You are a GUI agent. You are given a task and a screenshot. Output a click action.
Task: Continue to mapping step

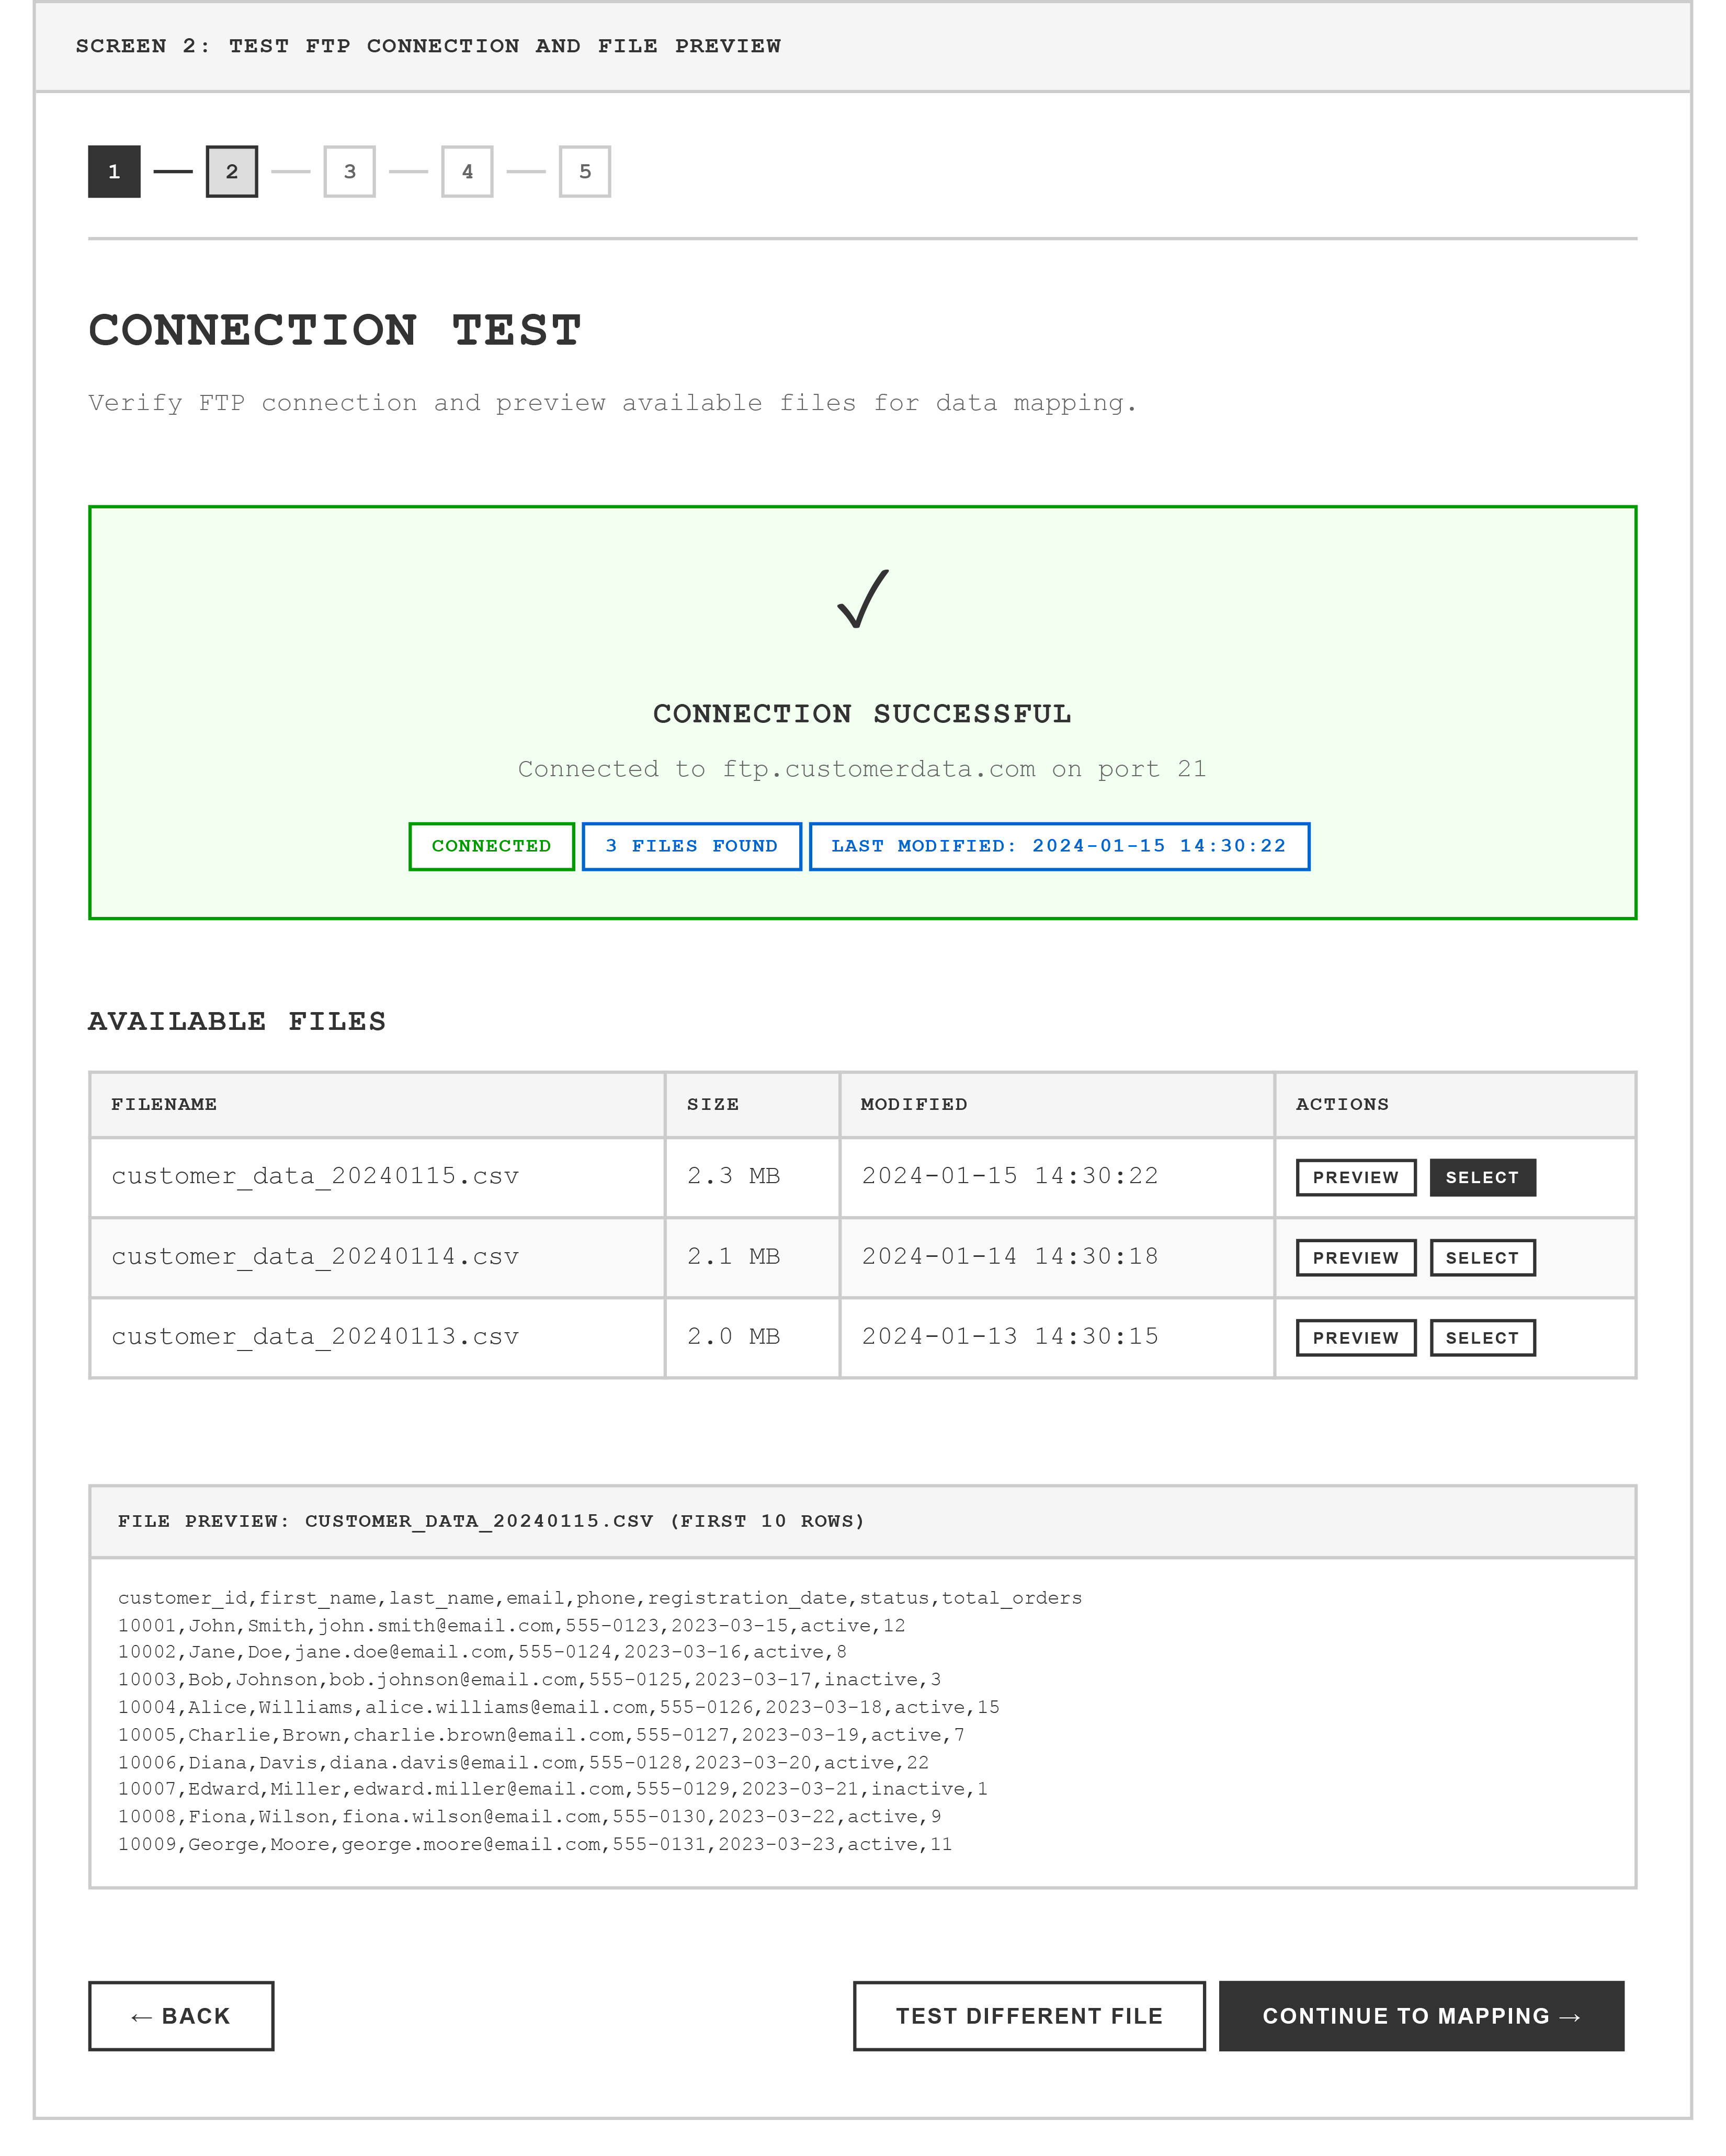click(x=1421, y=2016)
